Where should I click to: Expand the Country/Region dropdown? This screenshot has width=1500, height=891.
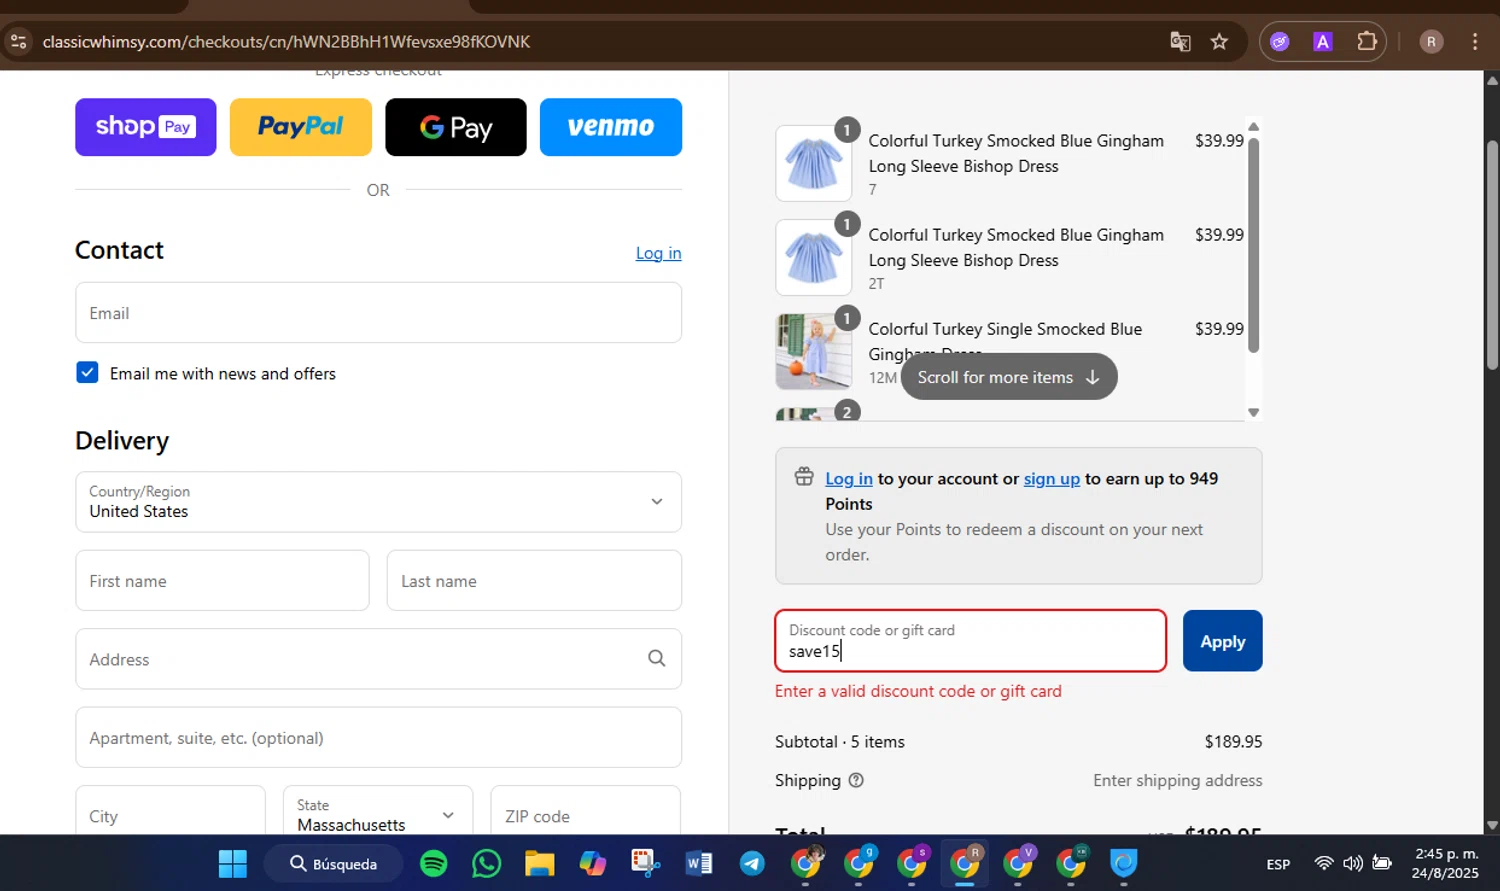coord(378,502)
